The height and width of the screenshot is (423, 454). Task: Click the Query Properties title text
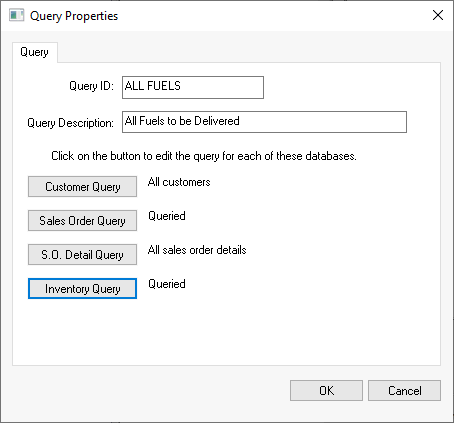(x=74, y=16)
